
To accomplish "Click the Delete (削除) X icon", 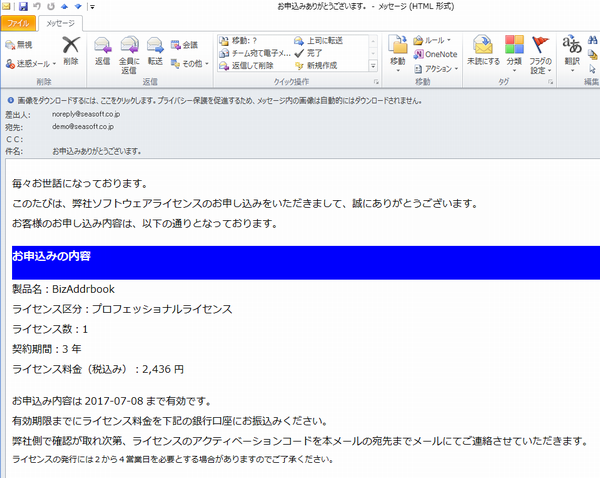I will 70,49.
